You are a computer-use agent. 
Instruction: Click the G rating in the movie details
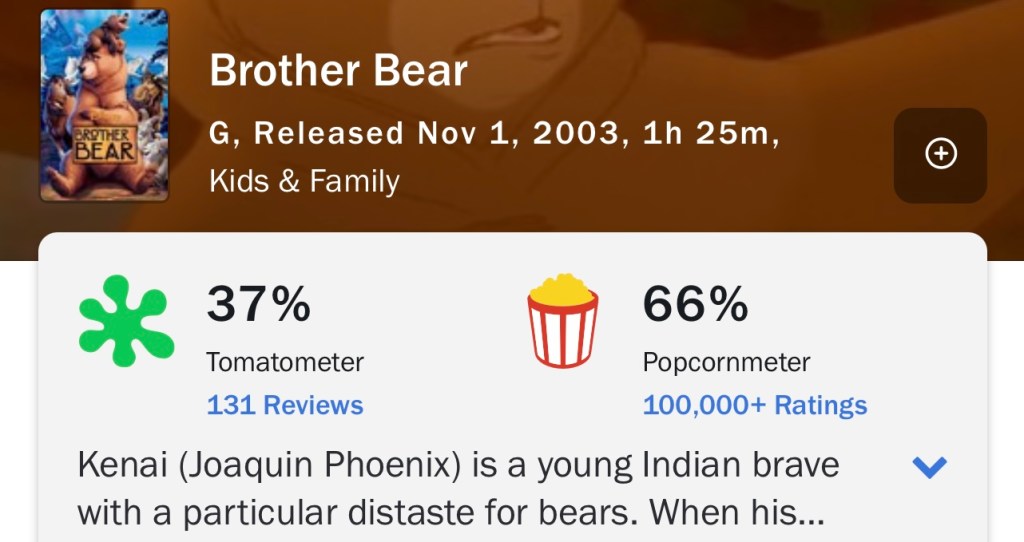point(220,134)
